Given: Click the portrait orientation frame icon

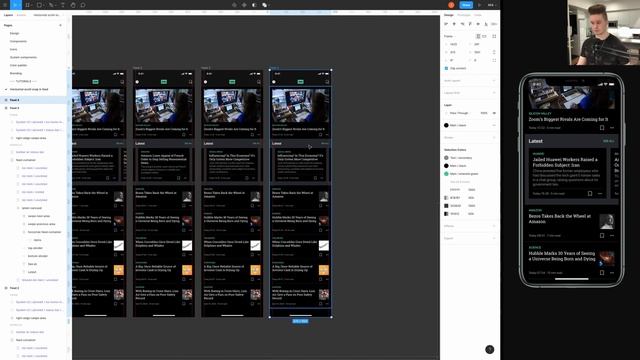Looking at the screenshot, I should [x=478, y=36].
